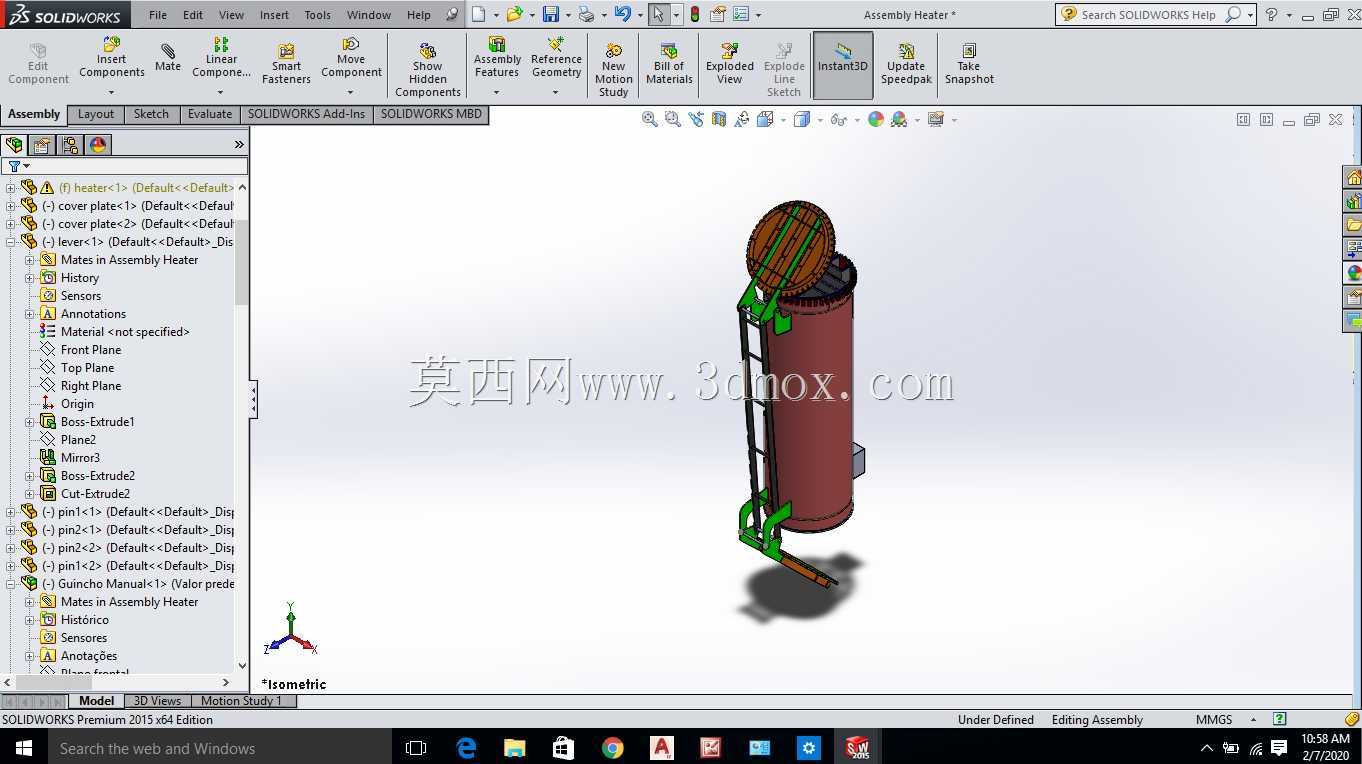The image size is (1362, 764).
Task: Switch to the Sketch tab
Action: (x=151, y=114)
